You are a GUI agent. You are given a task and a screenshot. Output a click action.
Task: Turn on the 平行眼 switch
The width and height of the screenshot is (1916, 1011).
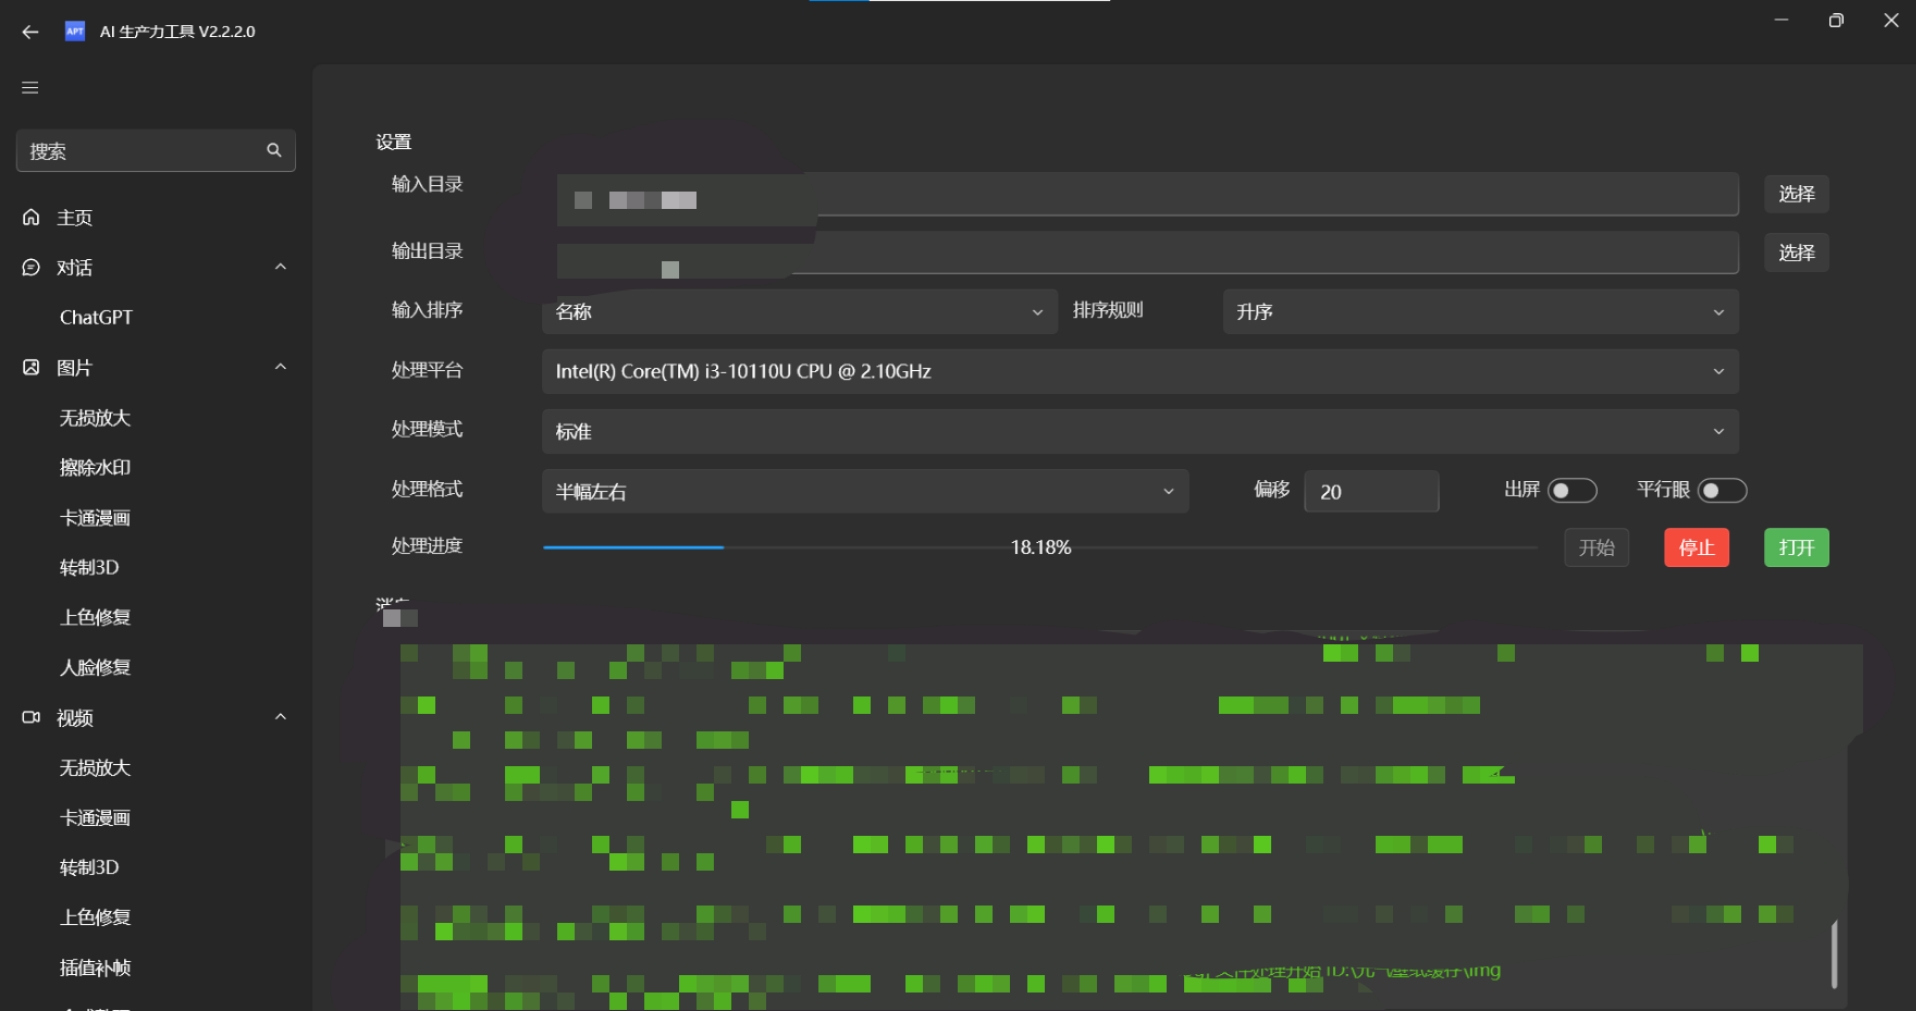coord(1721,491)
